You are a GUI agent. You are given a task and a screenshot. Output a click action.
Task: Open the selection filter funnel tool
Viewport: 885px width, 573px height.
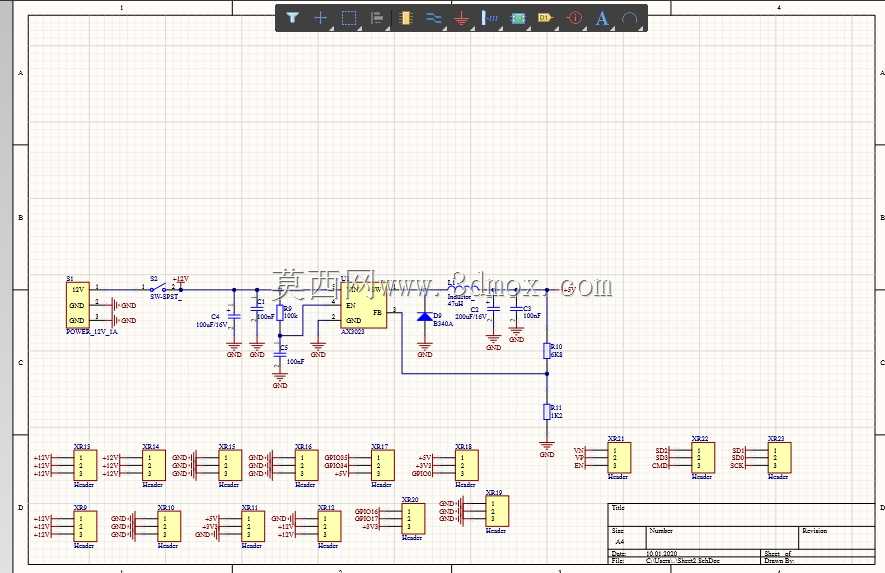click(x=292, y=18)
